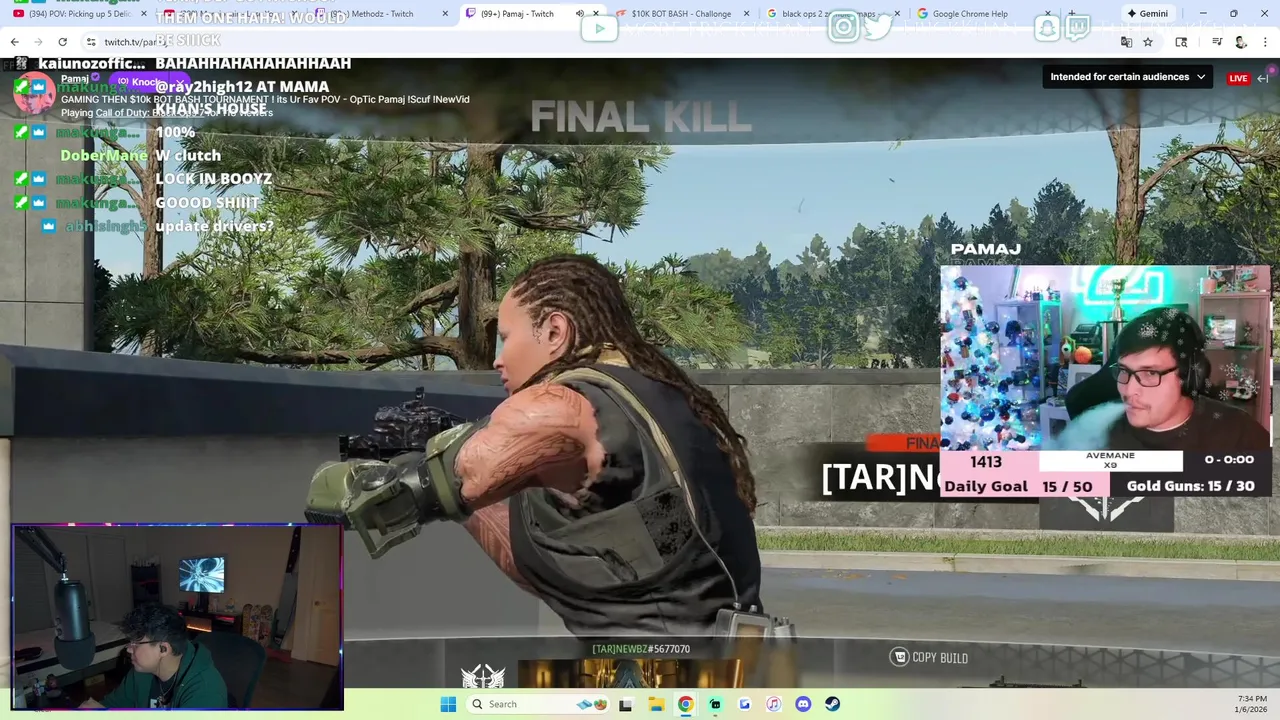Close the Pamaj - Twitch tab
Image resolution: width=1280 pixels, height=720 pixels.
[x=595, y=14]
